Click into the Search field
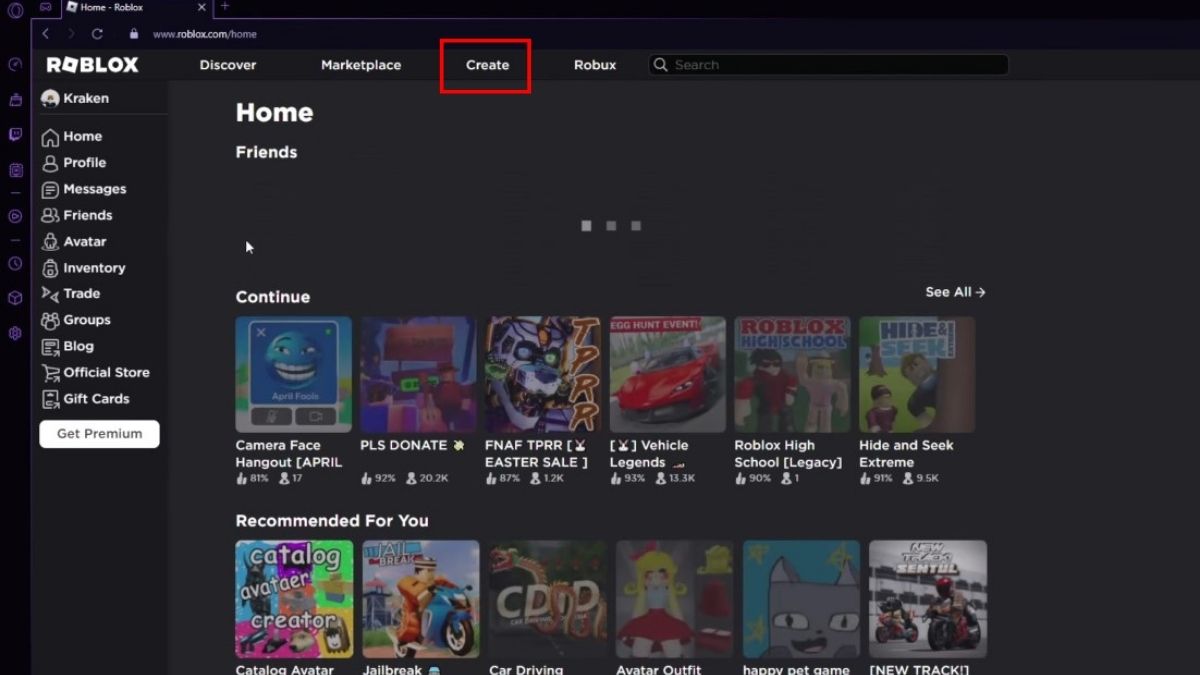This screenshot has width=1200, height=675. tap(828, 65)
